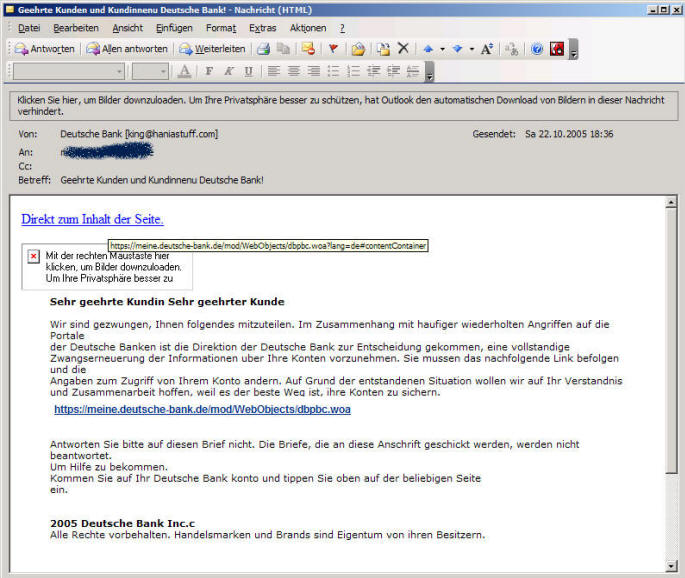Click decrease indent icon
Viewport: 685px width, 578px height.
click(x=374, y=71)
